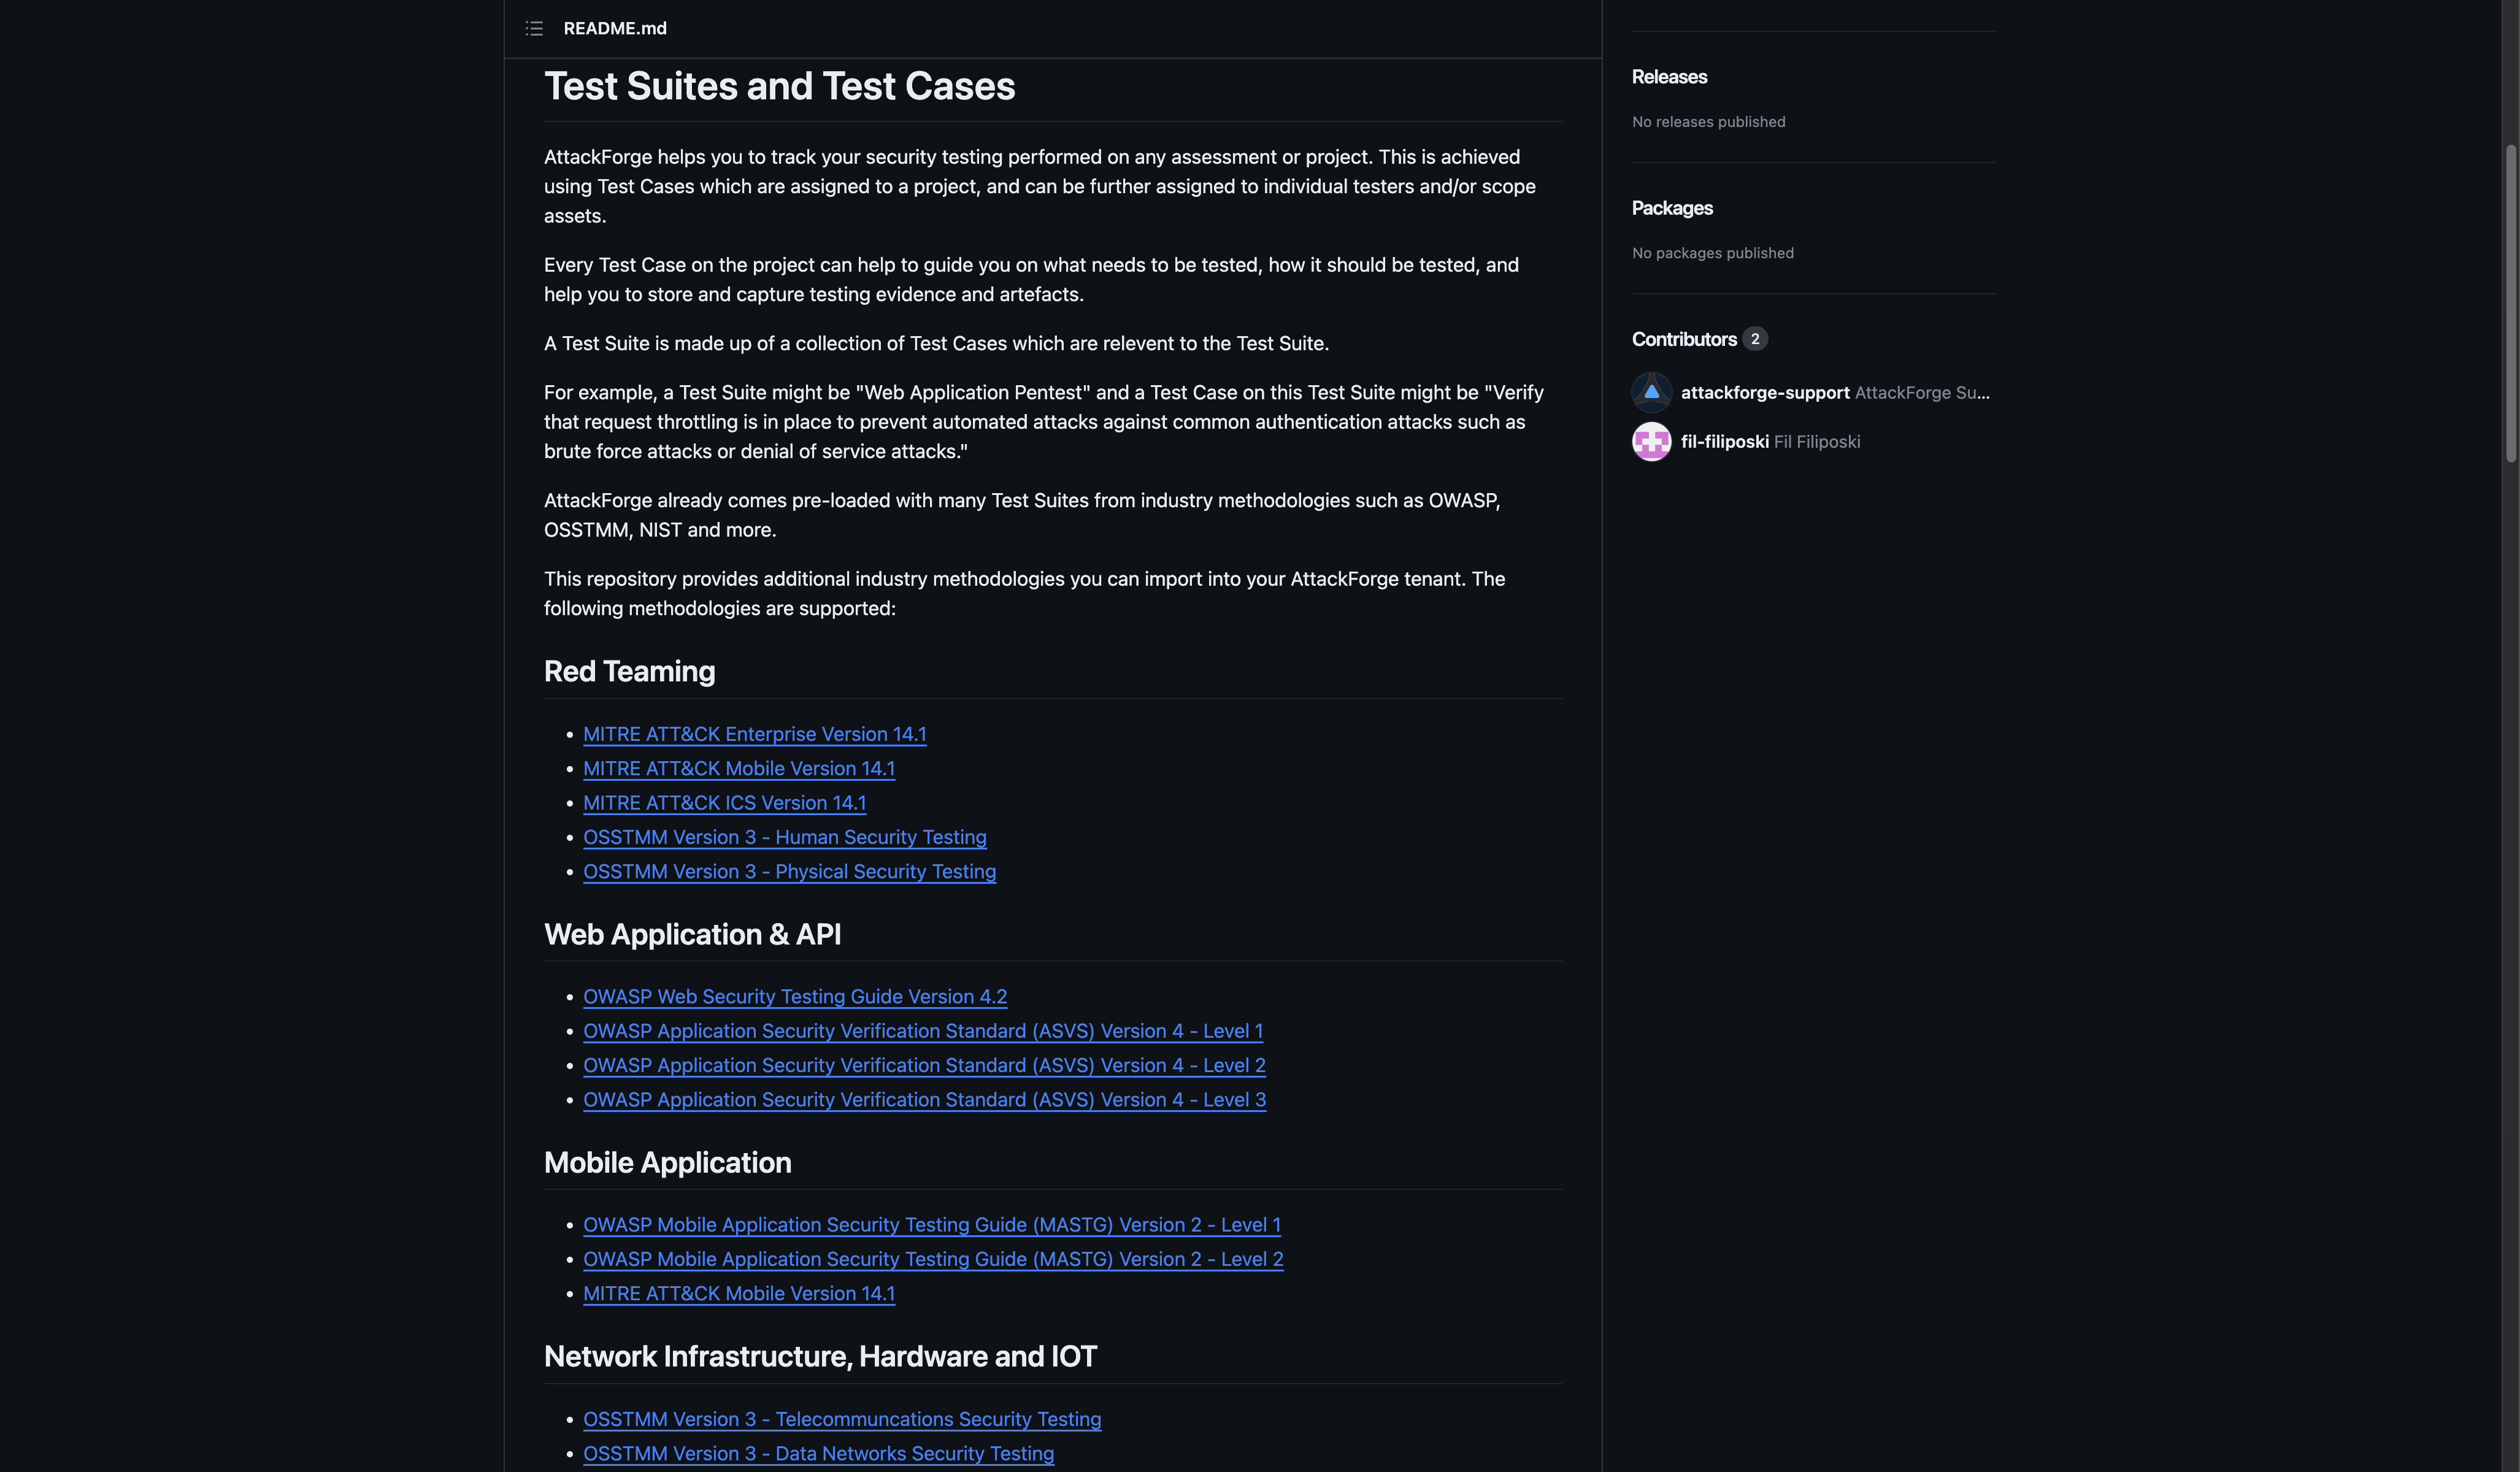Click the No releases published text

click(x=1708, y=122)
